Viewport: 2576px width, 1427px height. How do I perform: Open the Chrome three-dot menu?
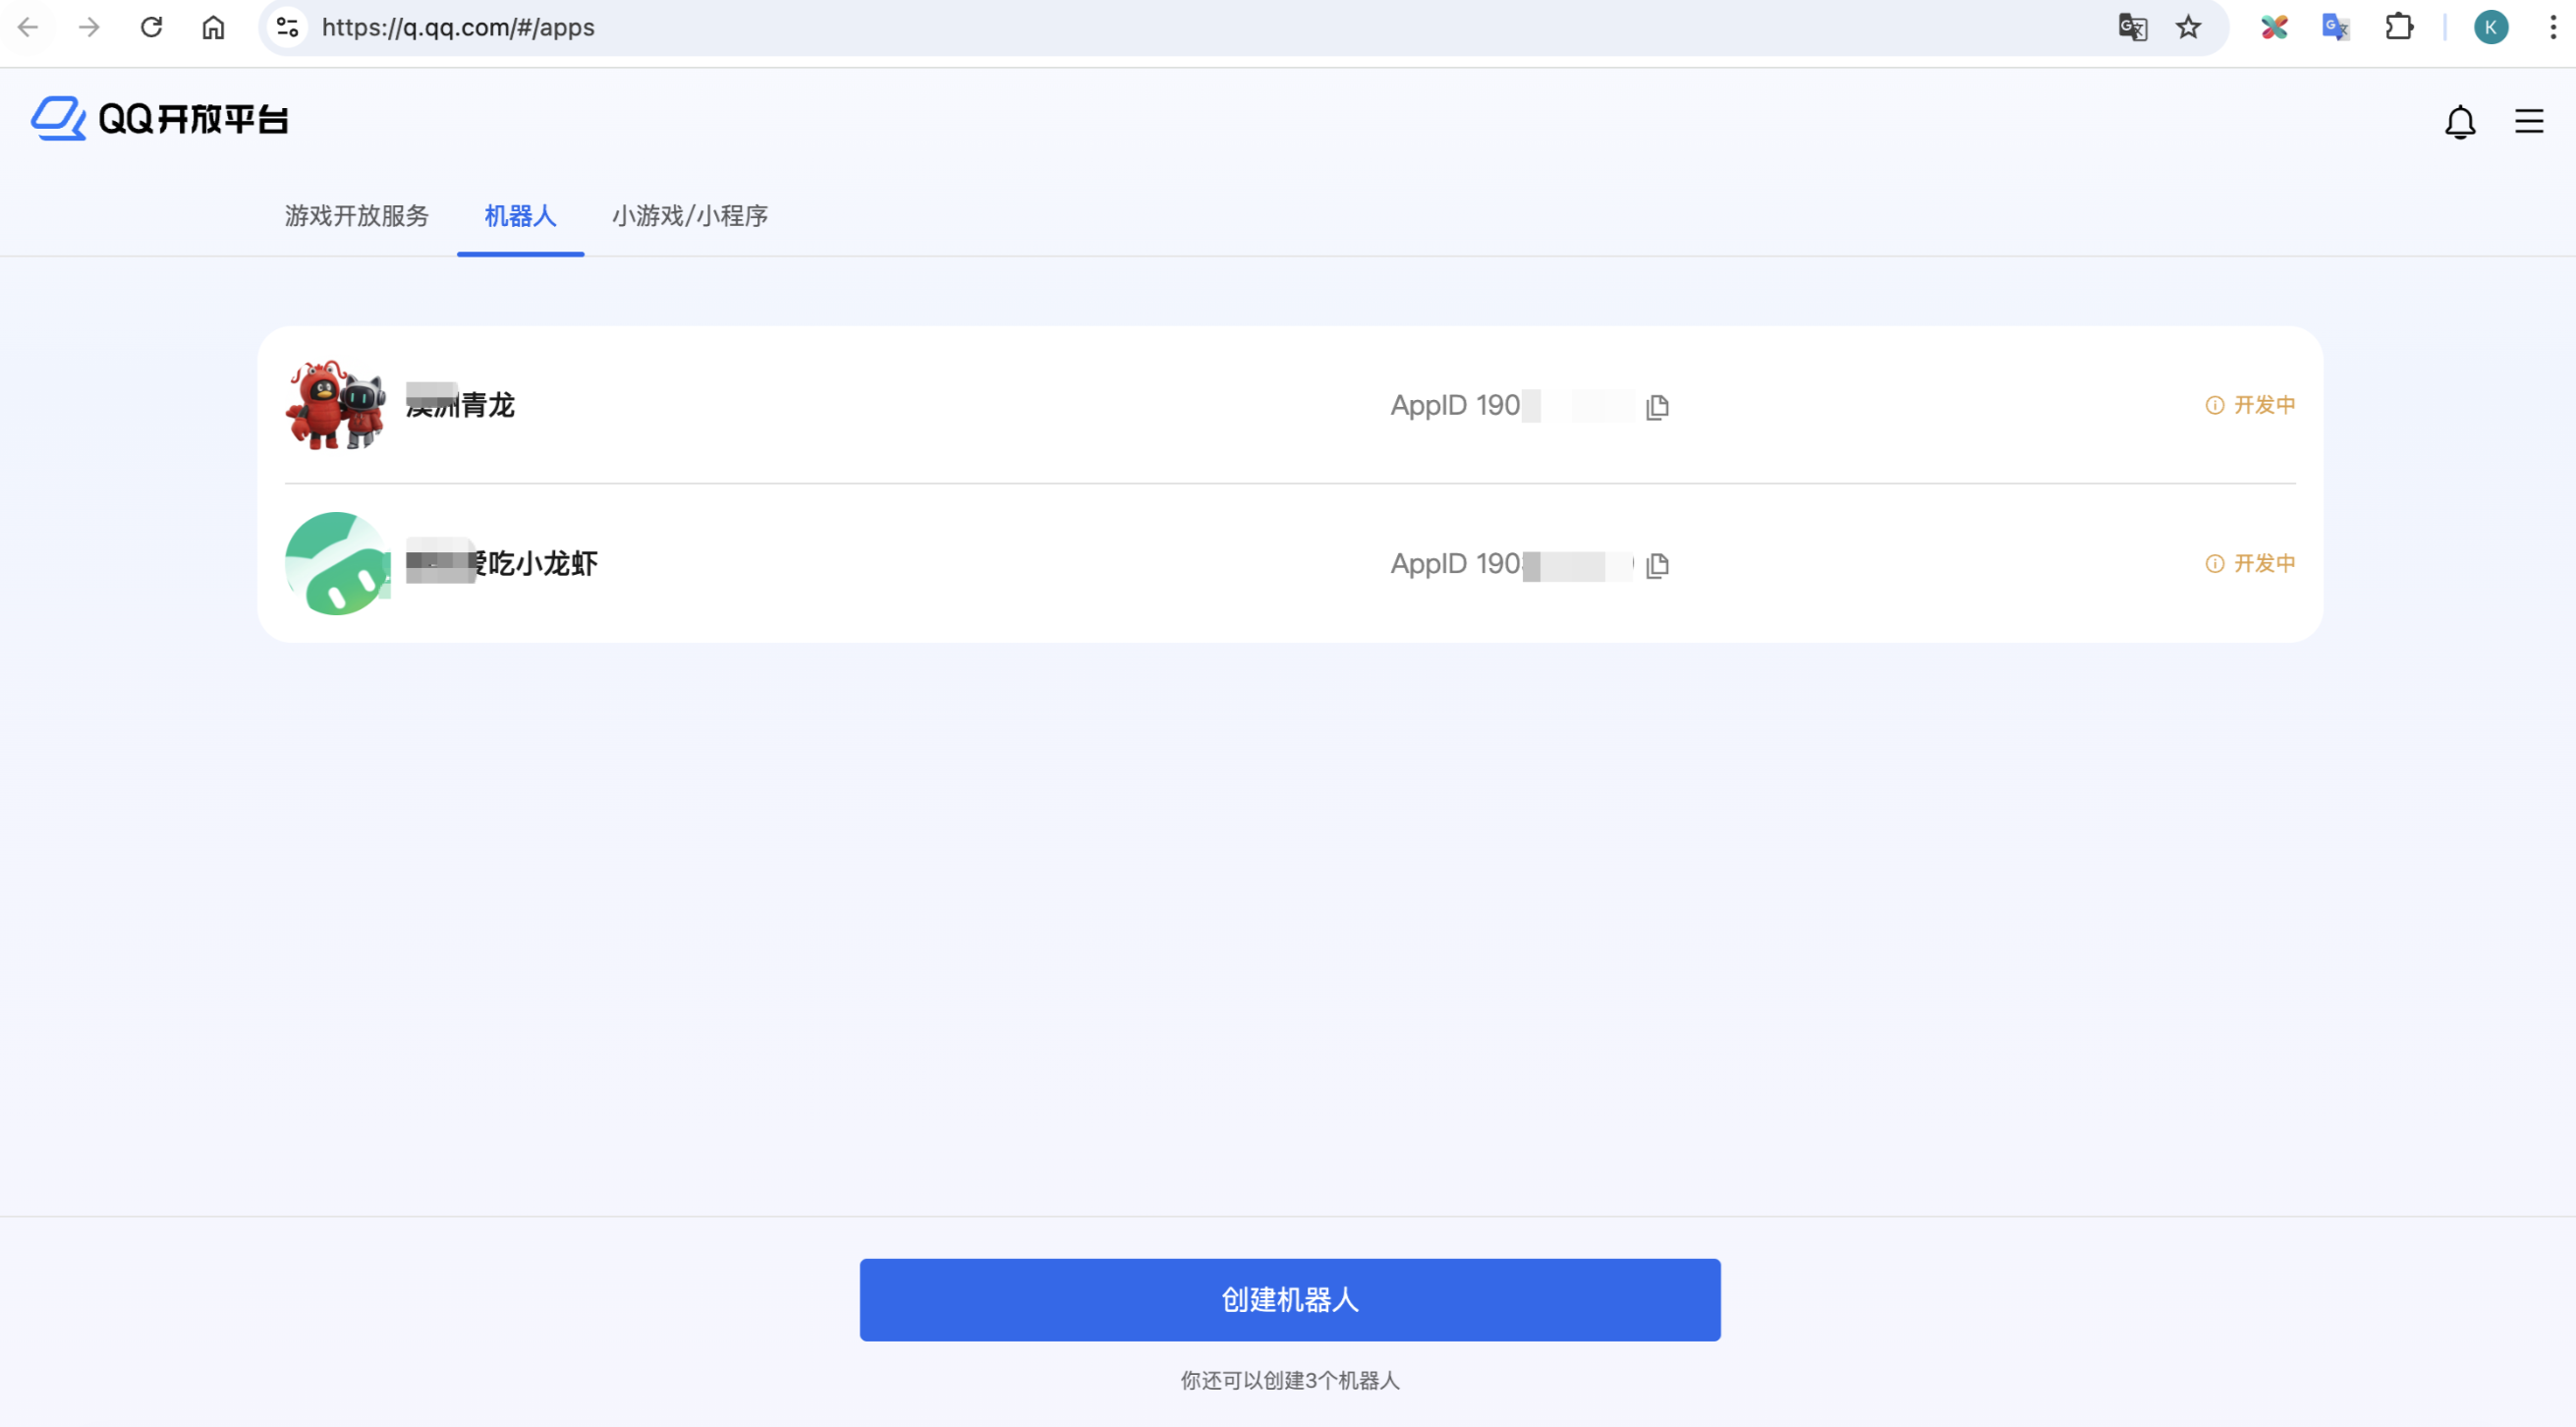(2552, 27)
